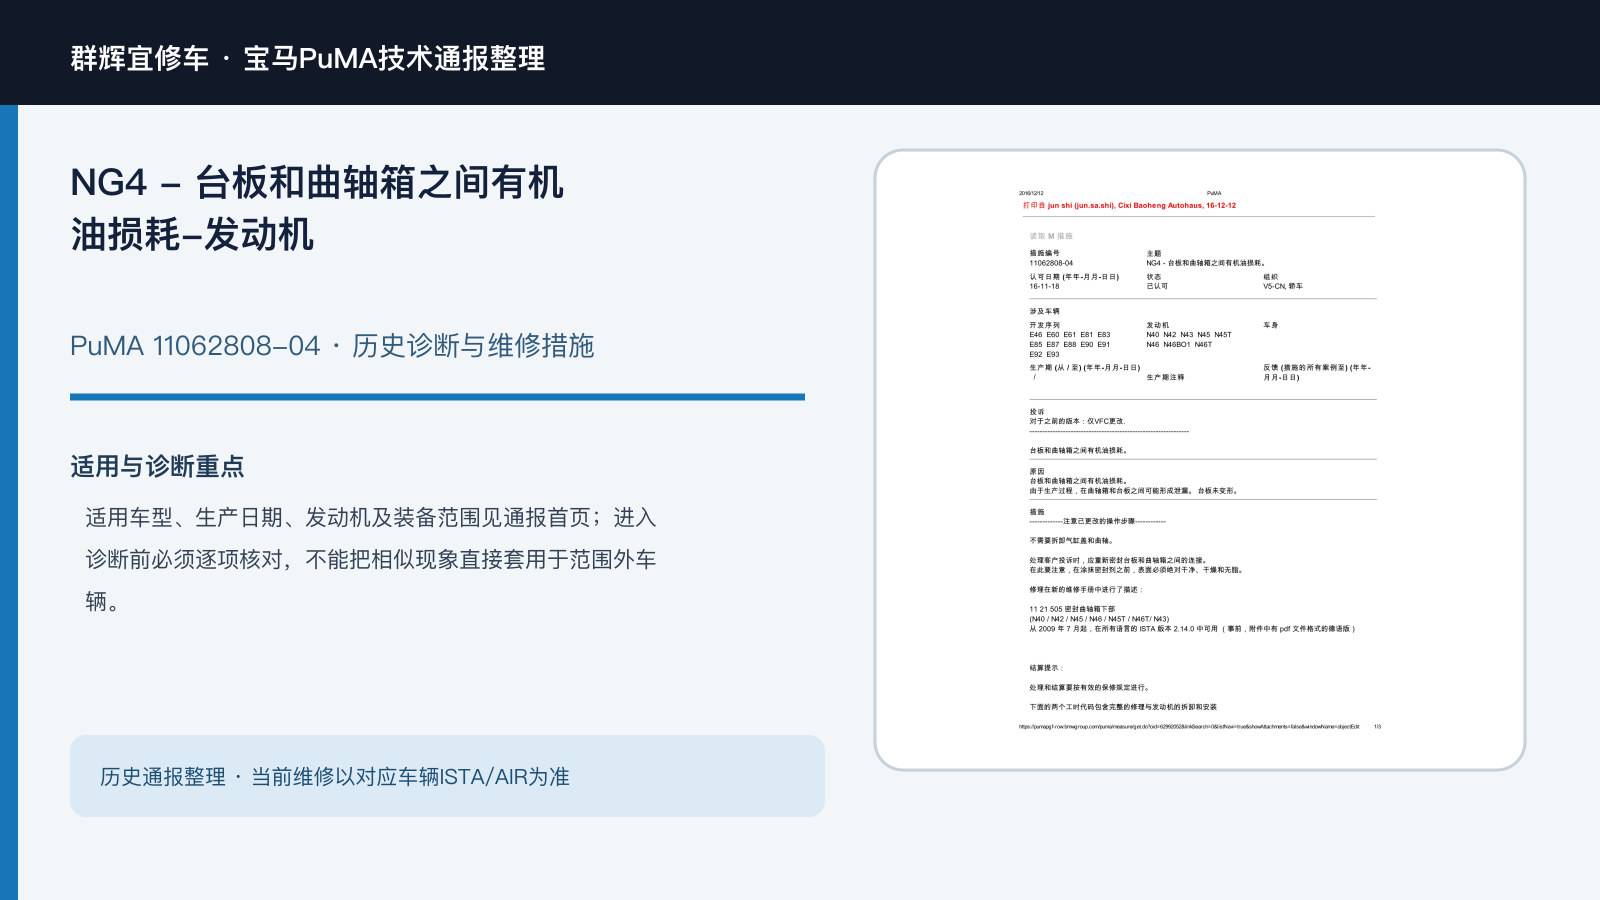Click the blue vertical accent bar at left edge
The width and height of the screenshot is (1600, 900).
[x=9, y=502]
